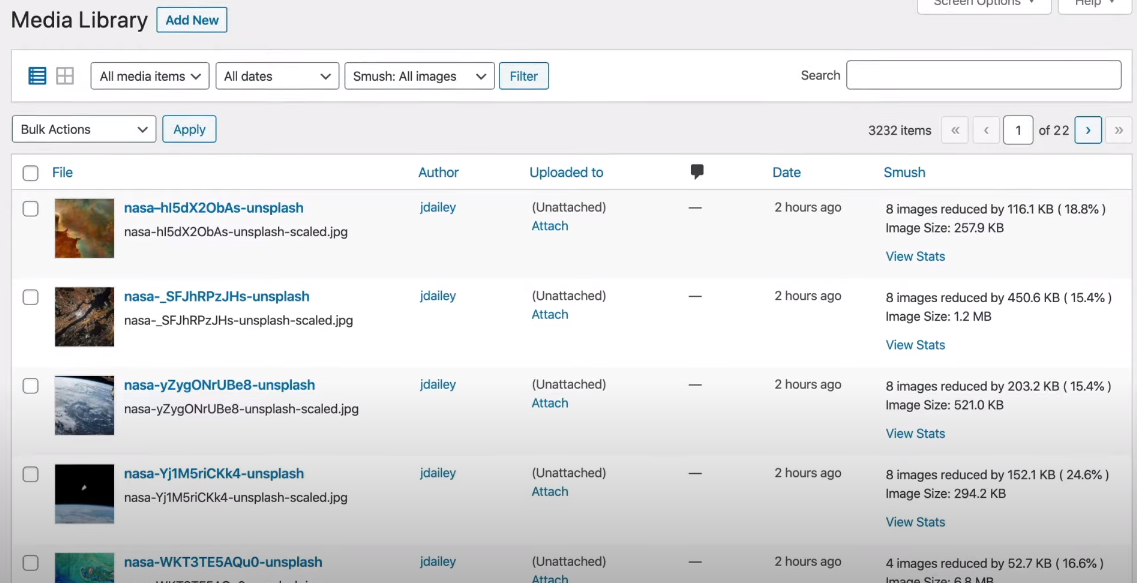This screenshot has width=1137, height=583.
Task: Click View Stats for nasa-hI5dX2ObAs-unsplash
Action: [915, 256]
